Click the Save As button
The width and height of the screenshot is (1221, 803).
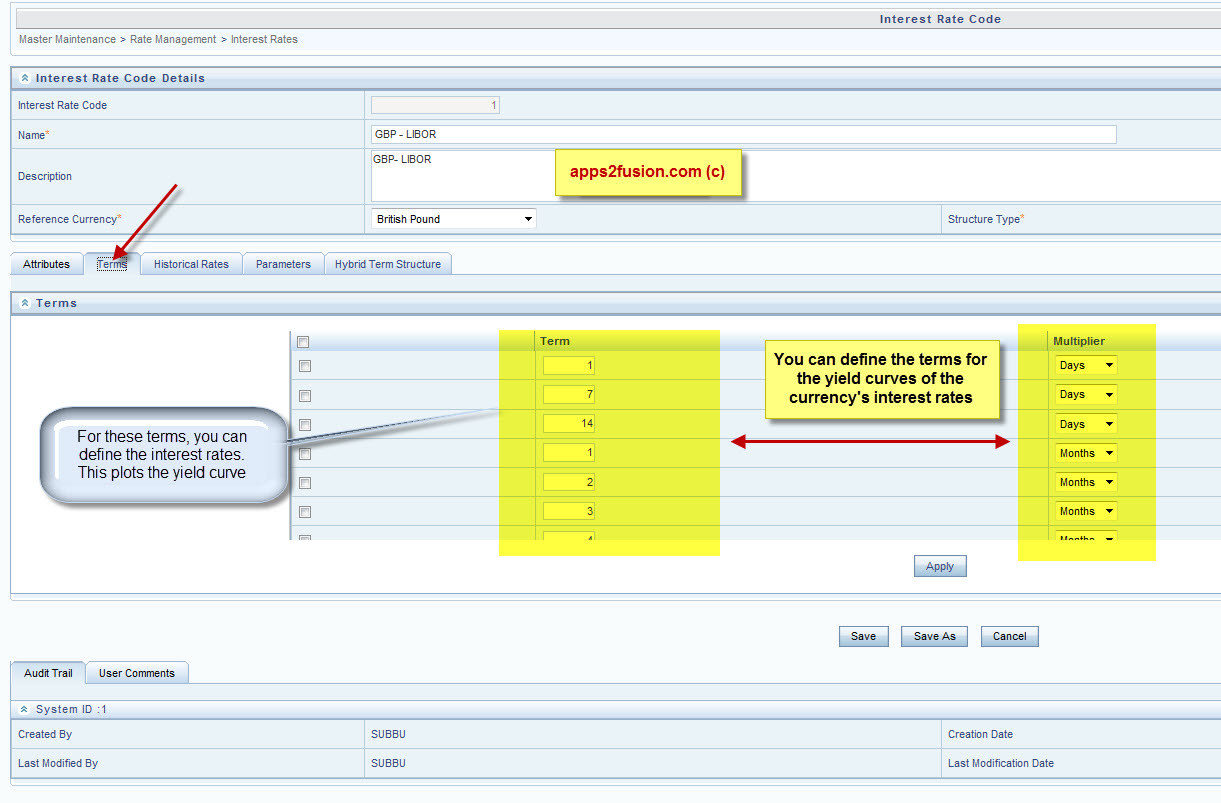[935, 636]
